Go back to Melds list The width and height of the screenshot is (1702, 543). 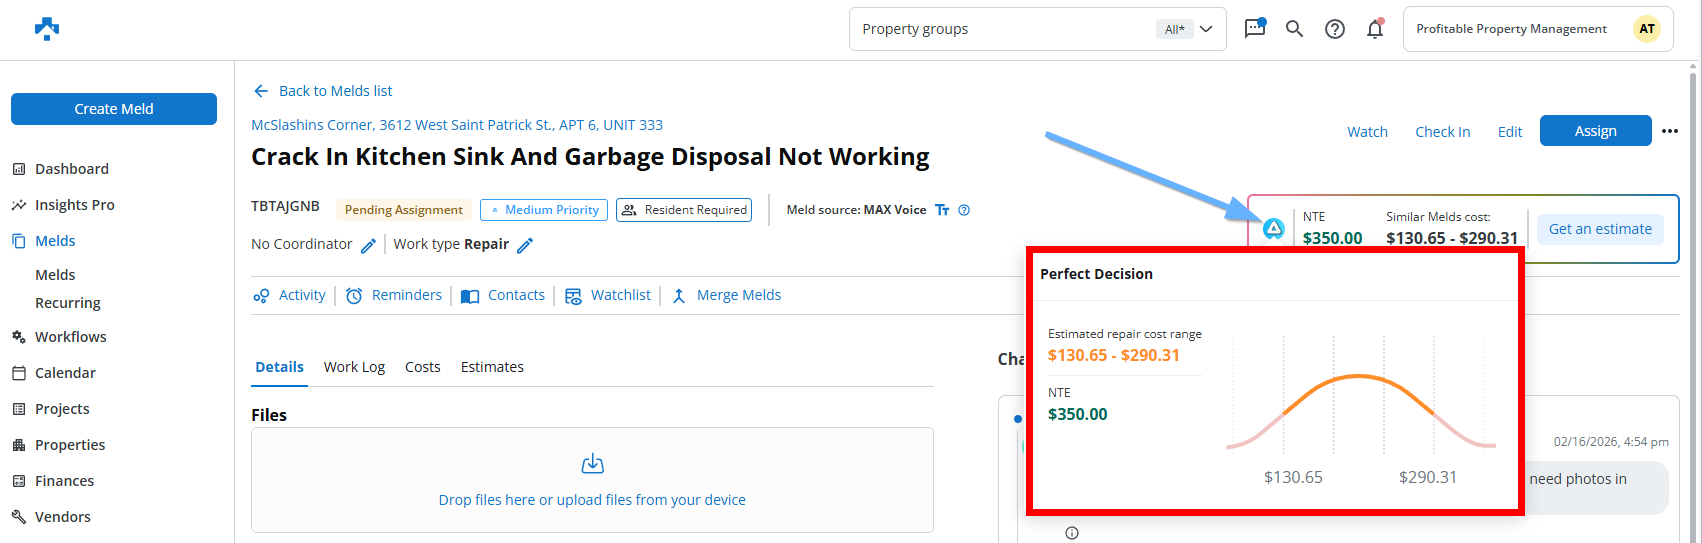point(323,91)
